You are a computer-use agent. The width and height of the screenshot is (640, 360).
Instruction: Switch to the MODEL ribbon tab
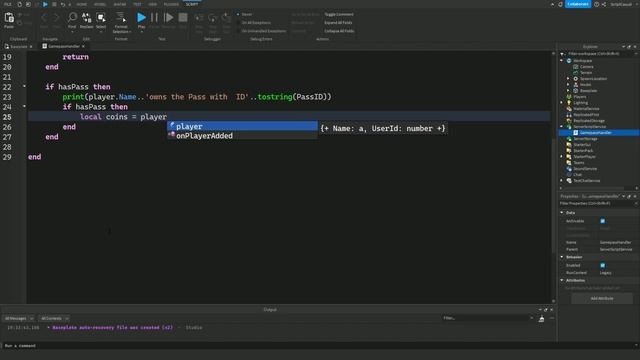[100, 4]
